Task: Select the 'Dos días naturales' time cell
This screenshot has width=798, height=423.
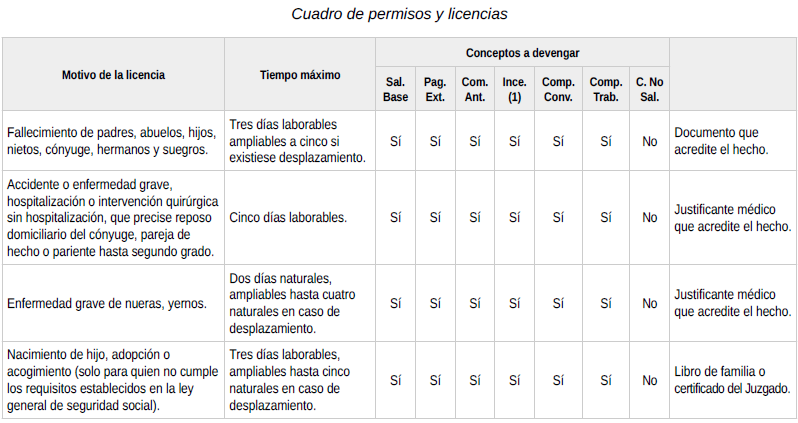Action: pos(298,303)
